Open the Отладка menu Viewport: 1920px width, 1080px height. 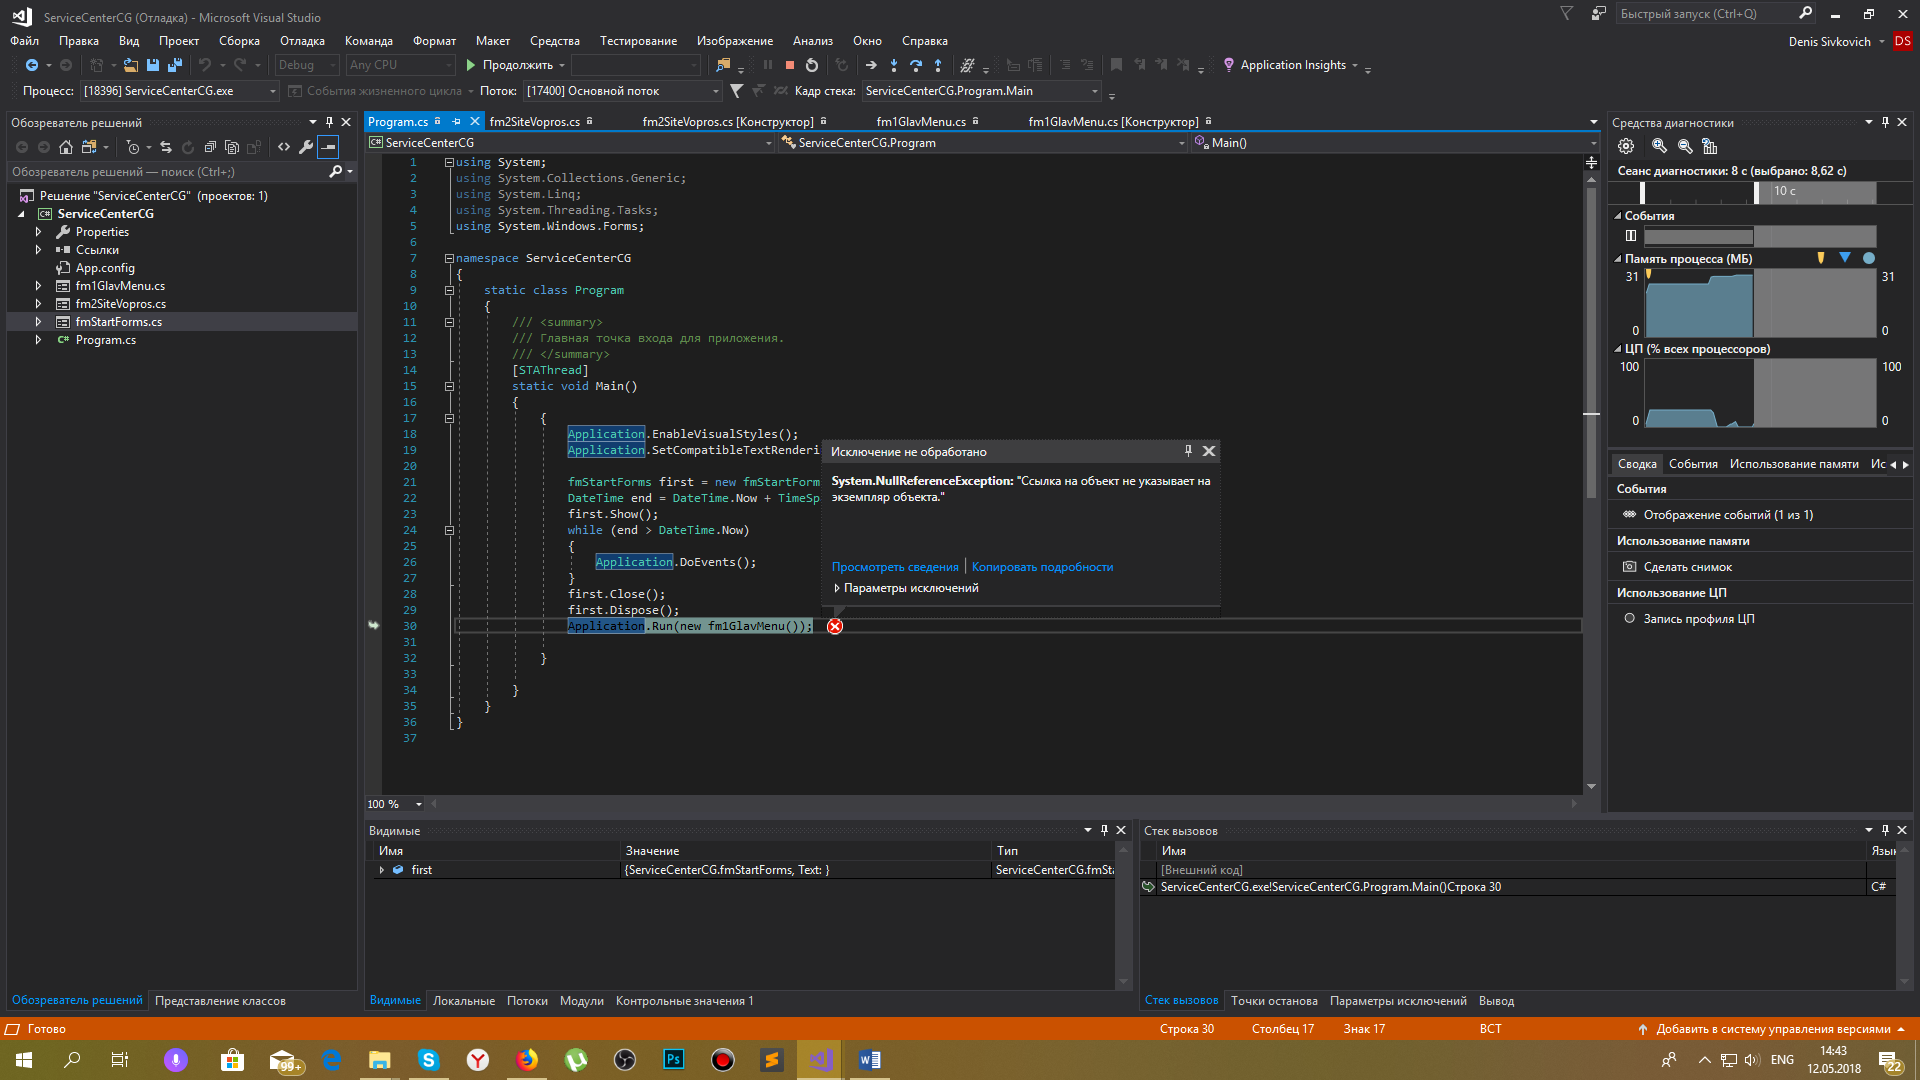302,41
